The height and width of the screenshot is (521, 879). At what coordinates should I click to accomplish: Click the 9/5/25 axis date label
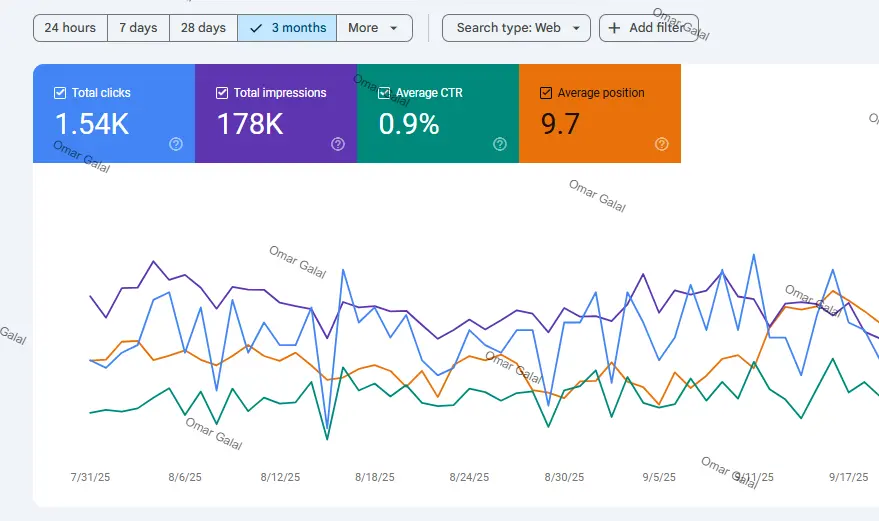click(659, 477)
